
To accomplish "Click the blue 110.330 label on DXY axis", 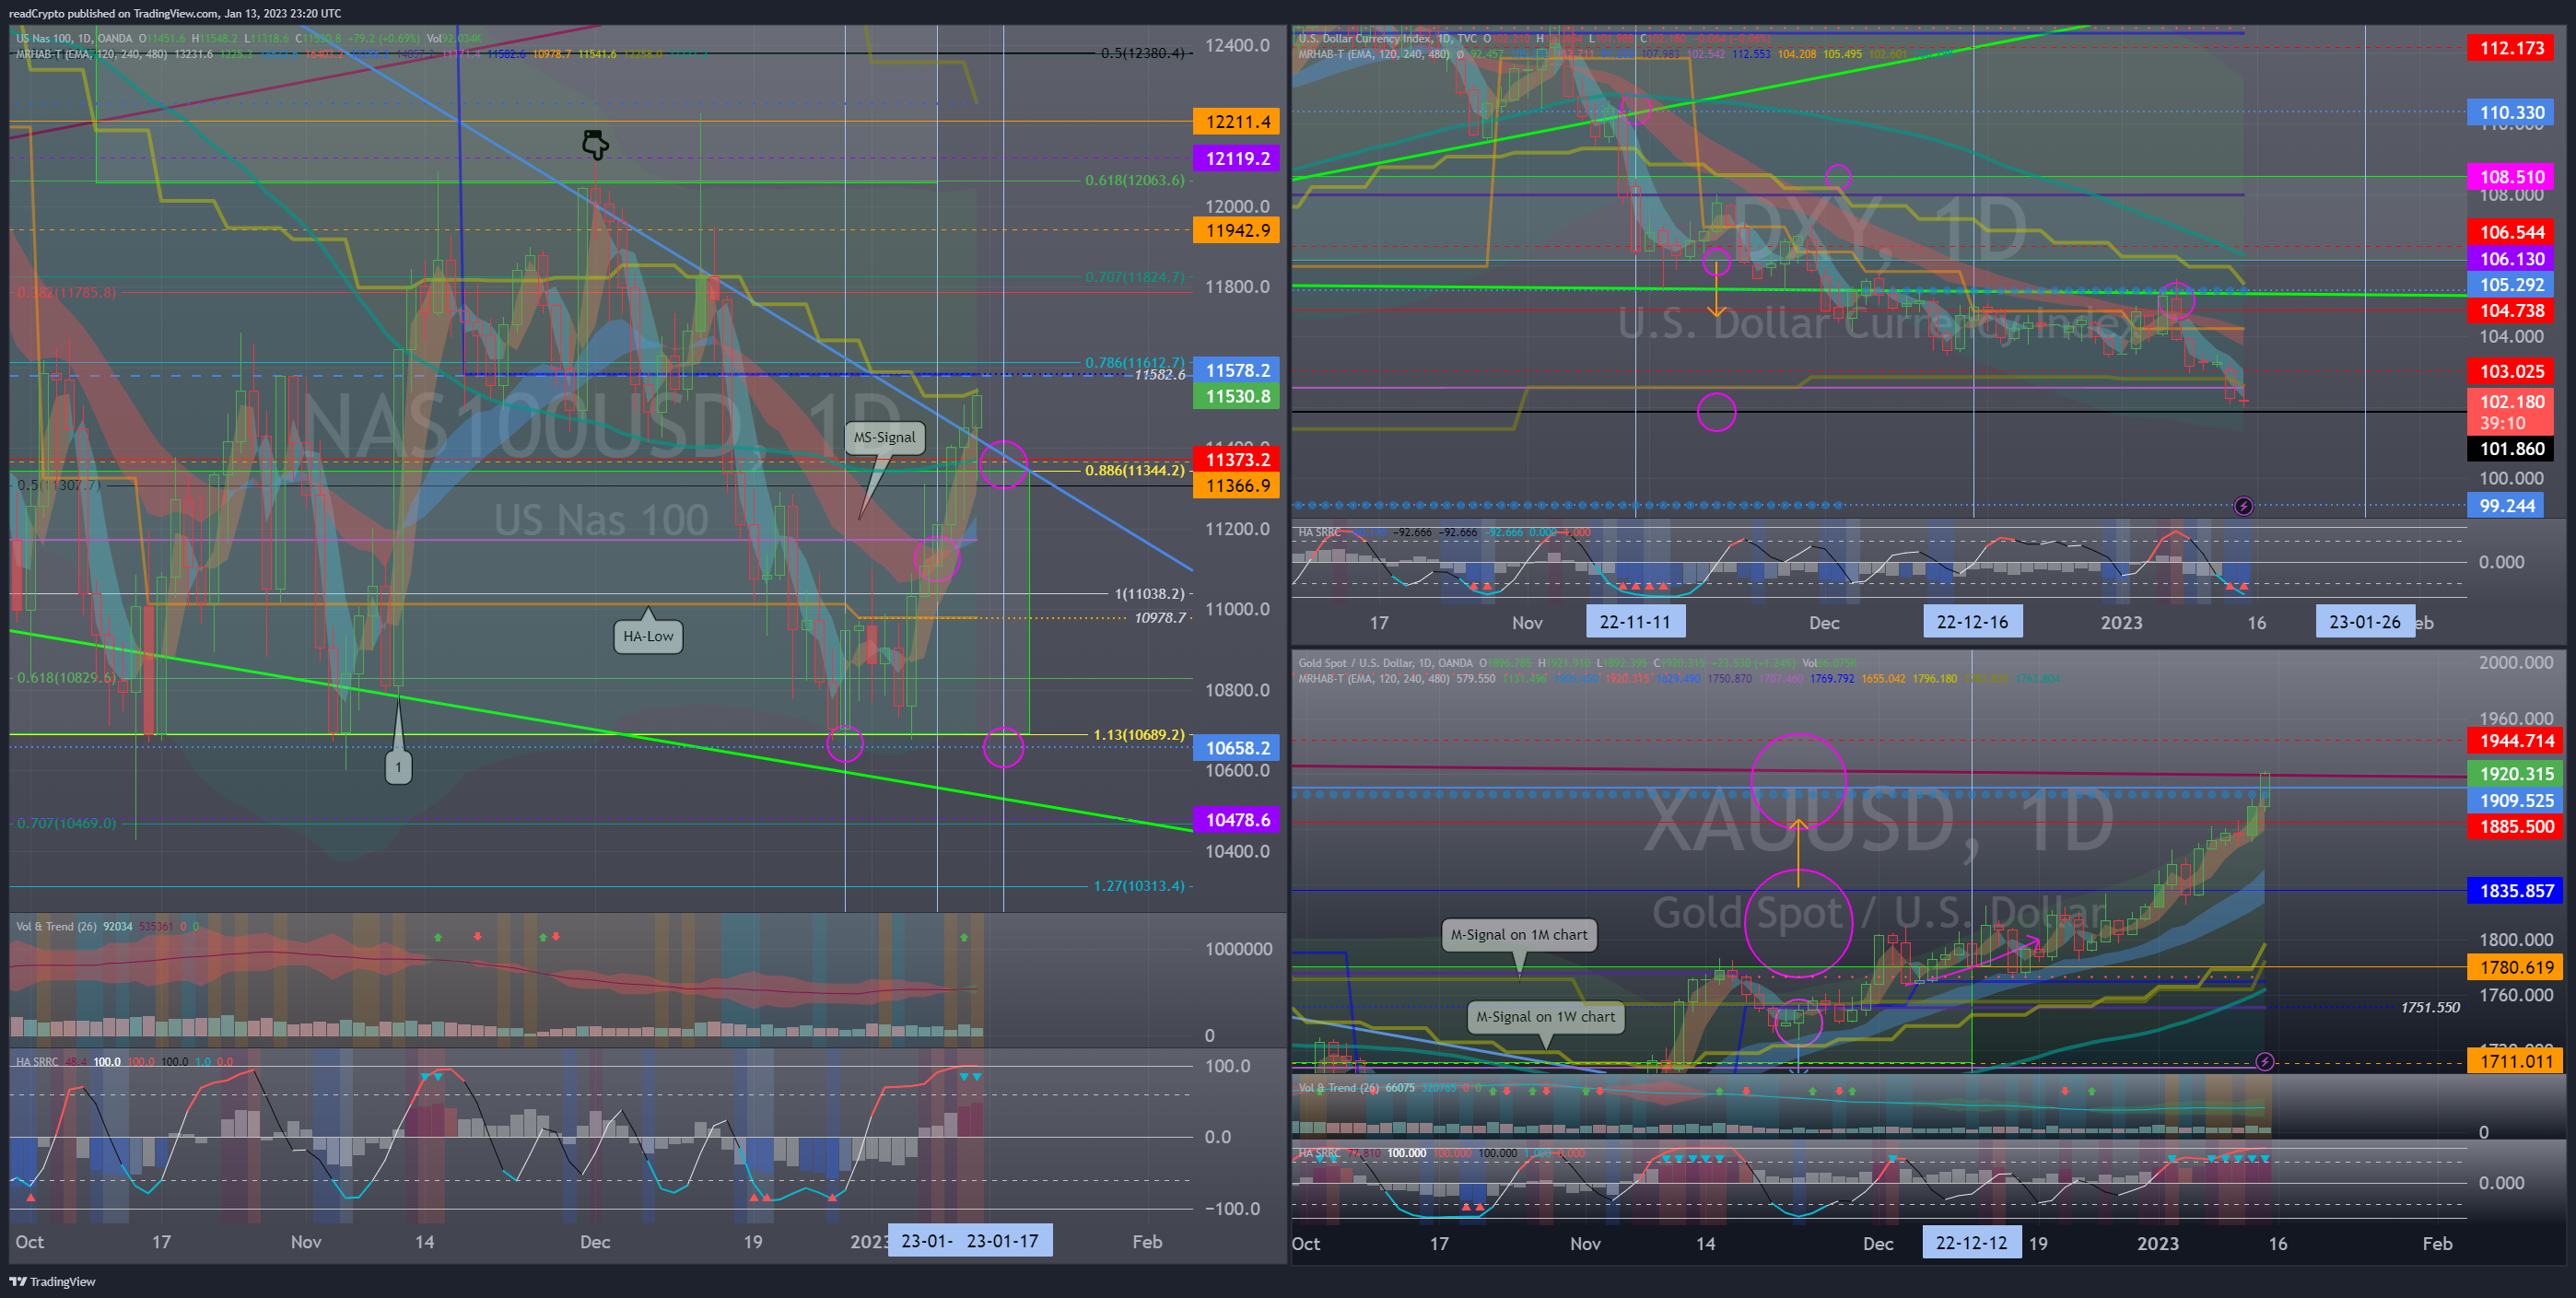I will pos(2511,113).
